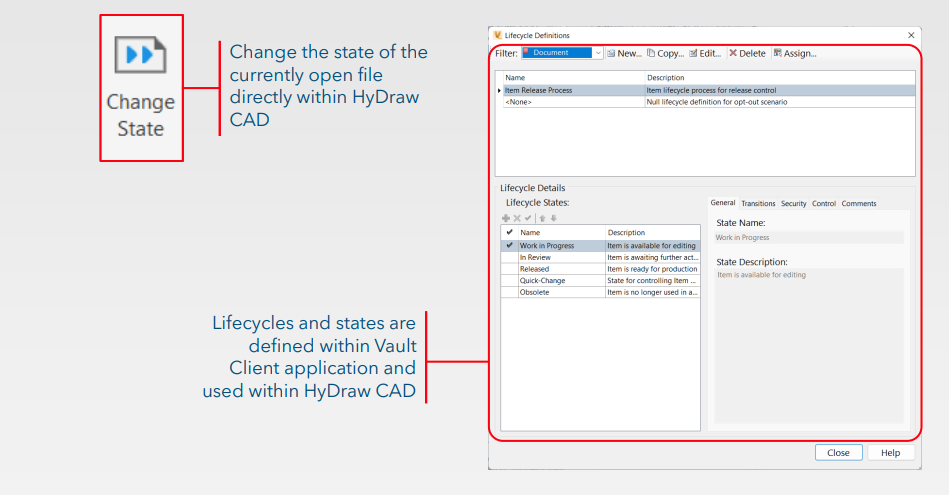Select the Work in Progress state name
Viewport: 949px width, 495px height.
[562, 246]
